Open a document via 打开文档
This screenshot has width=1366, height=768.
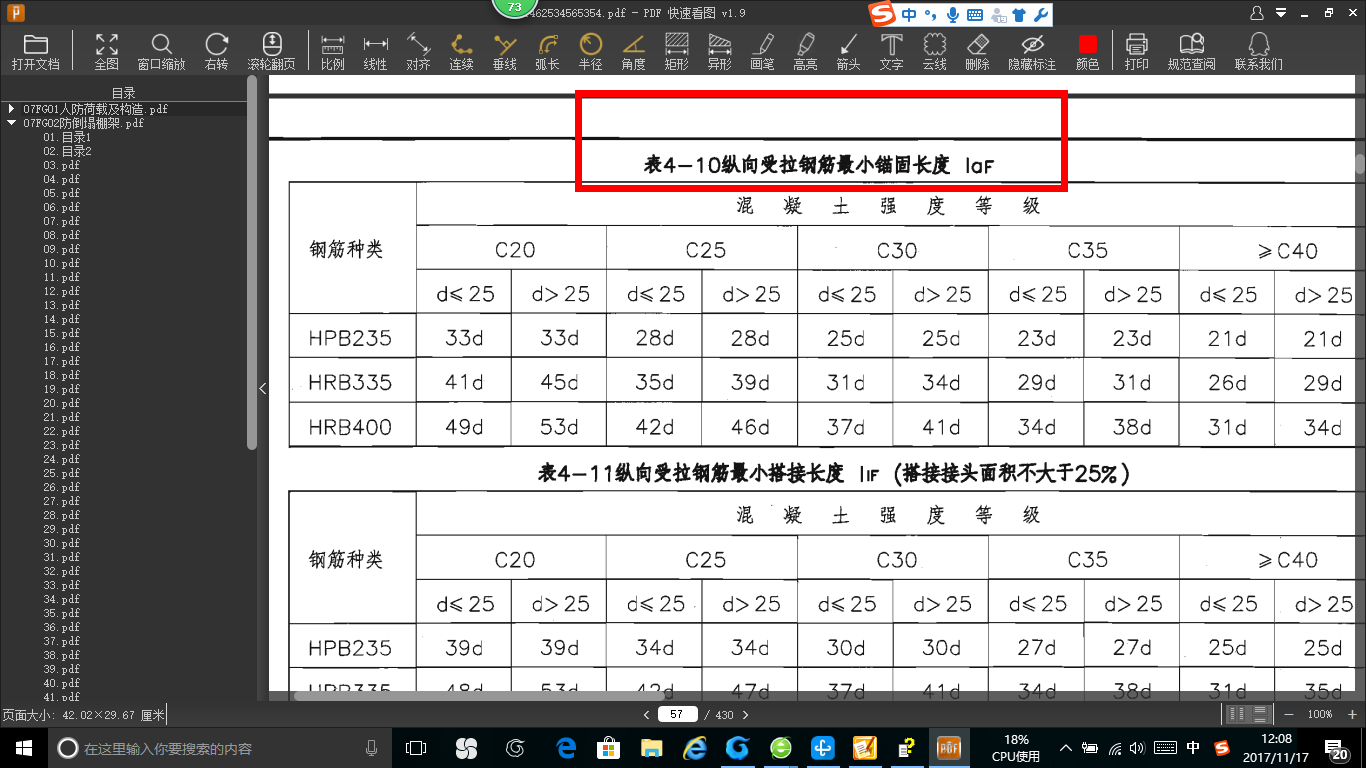36,50
